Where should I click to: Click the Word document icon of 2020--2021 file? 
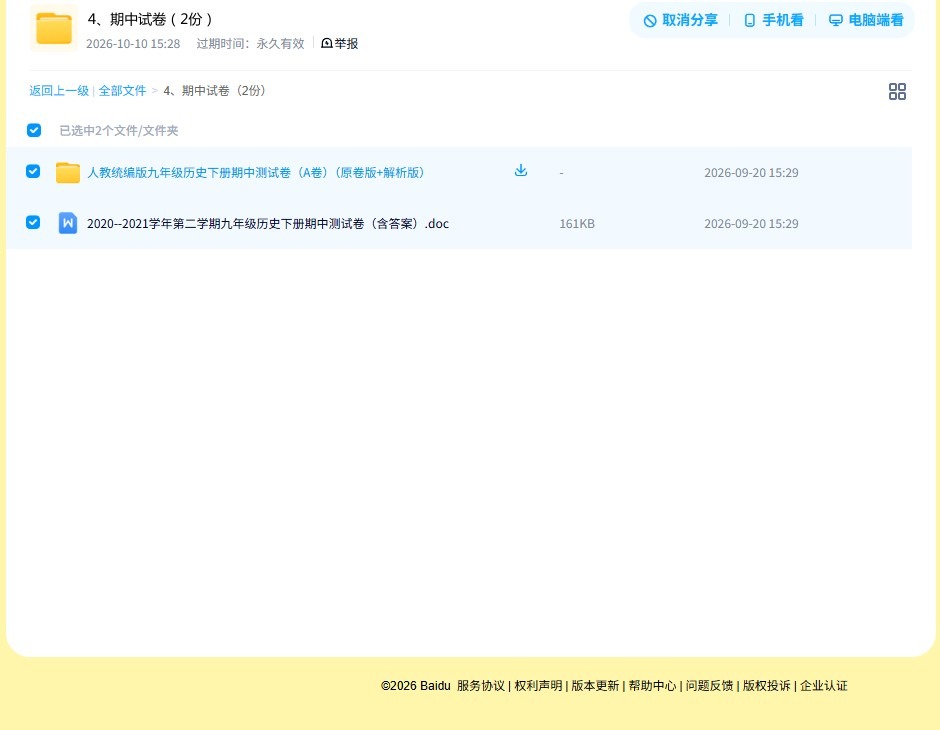[x=68, y=223]
